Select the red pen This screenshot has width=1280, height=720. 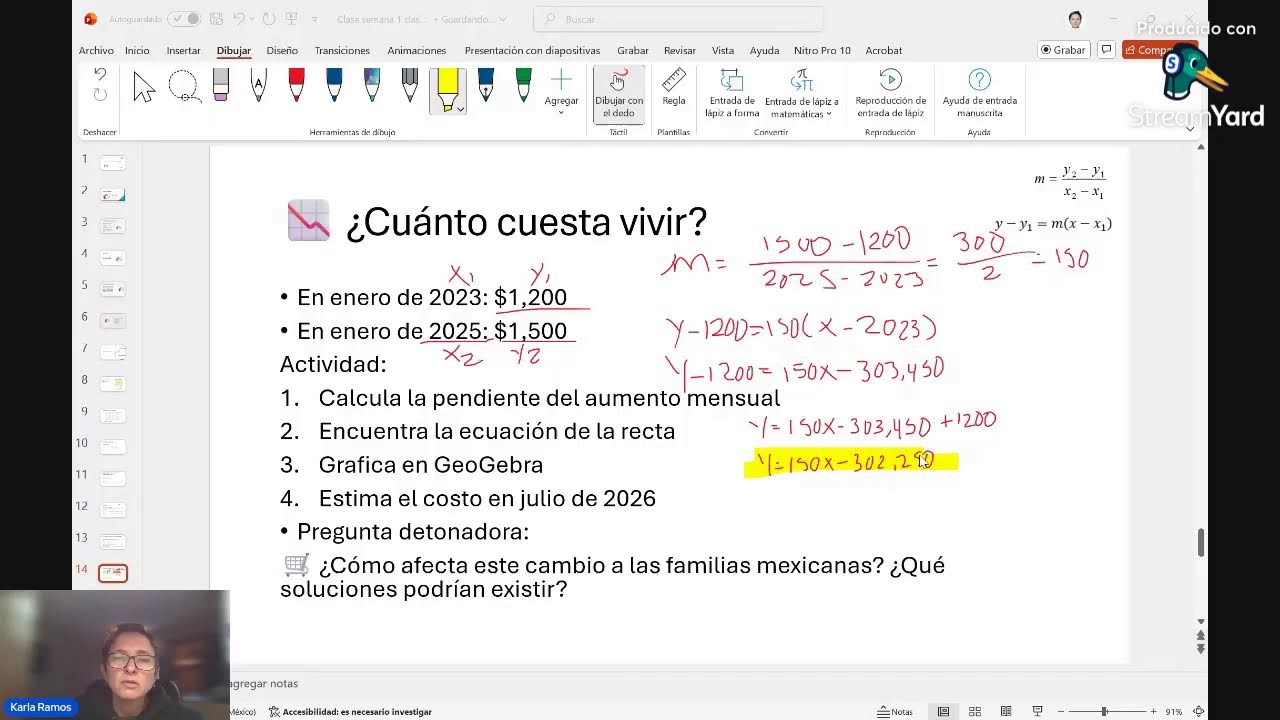296,86
